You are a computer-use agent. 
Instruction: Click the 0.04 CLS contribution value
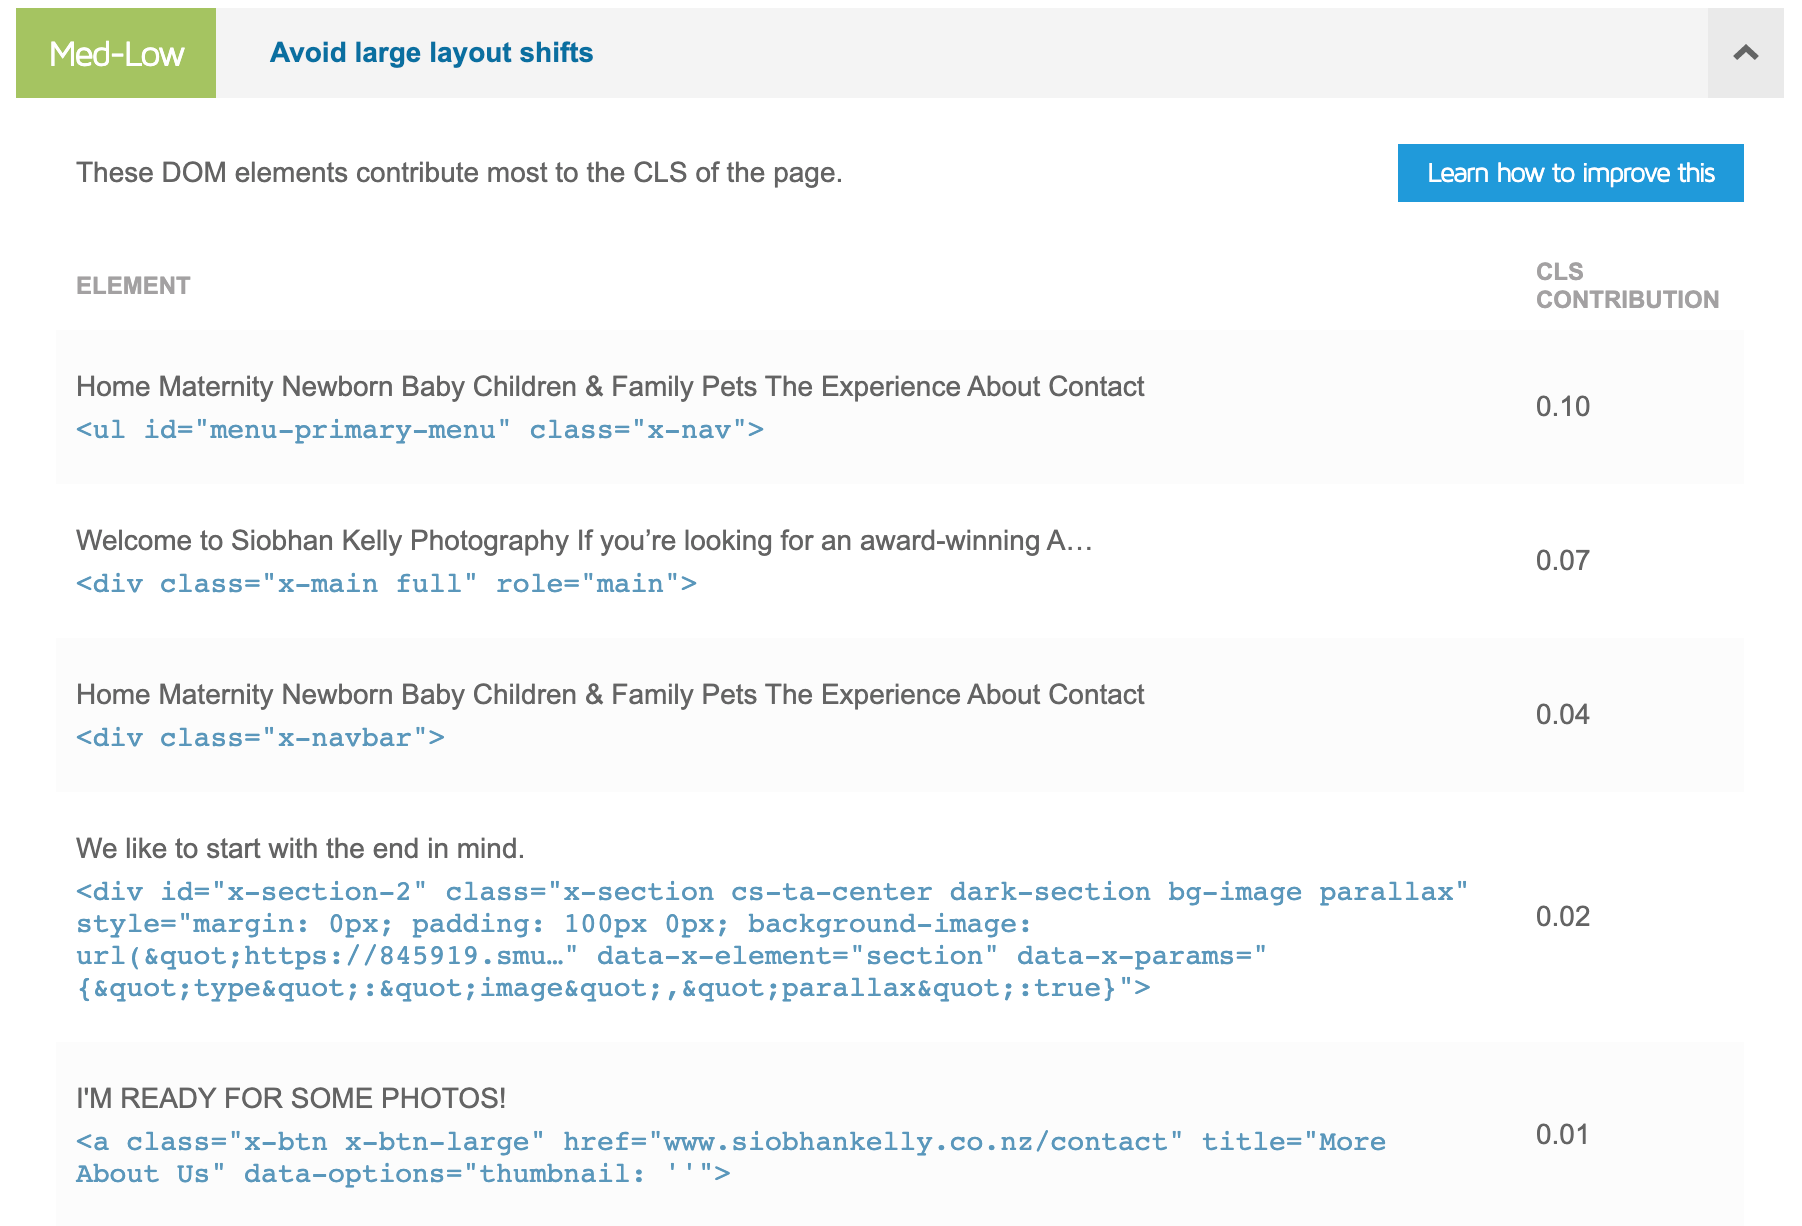pos(1563,715)
